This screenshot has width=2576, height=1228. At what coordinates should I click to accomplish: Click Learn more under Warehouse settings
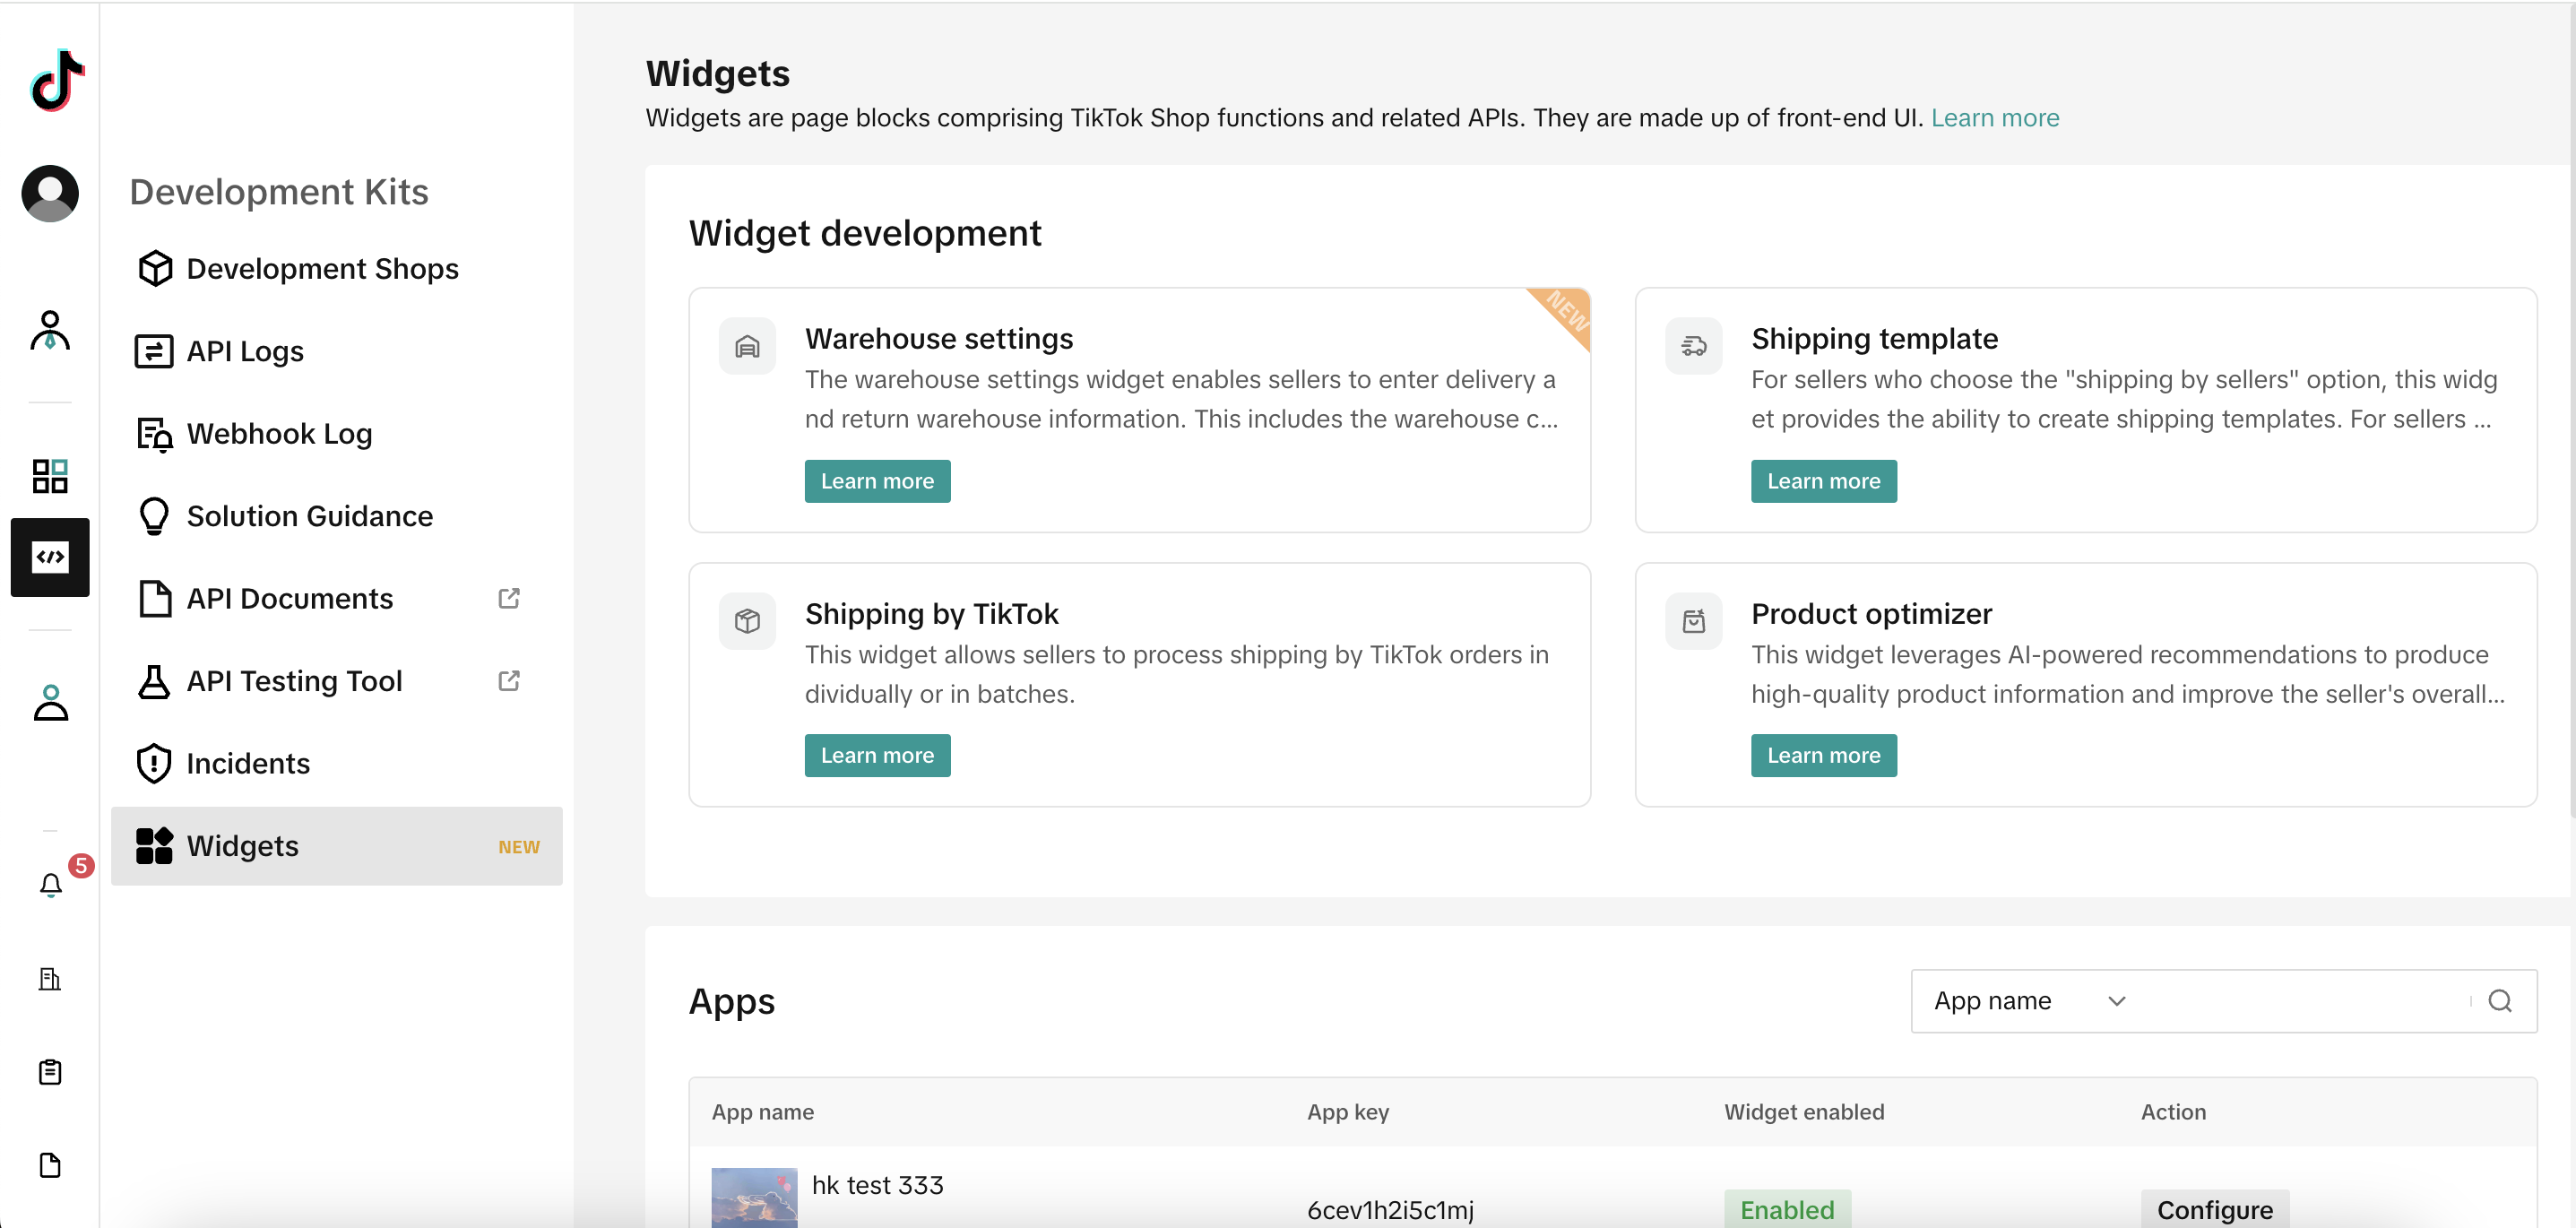877,481
